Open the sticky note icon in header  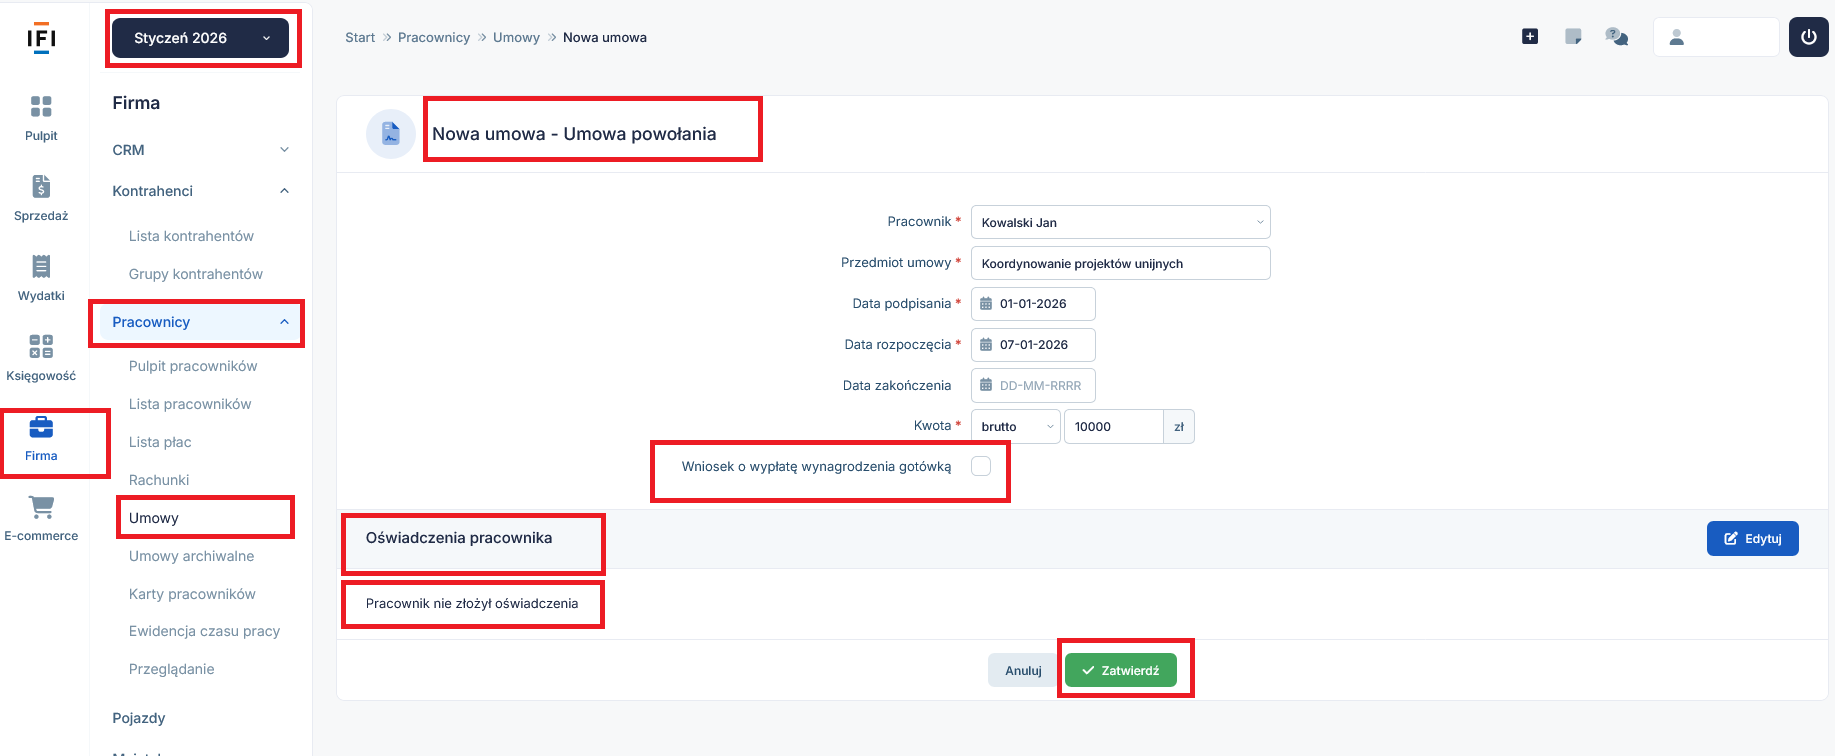(x=1573, y=37)
